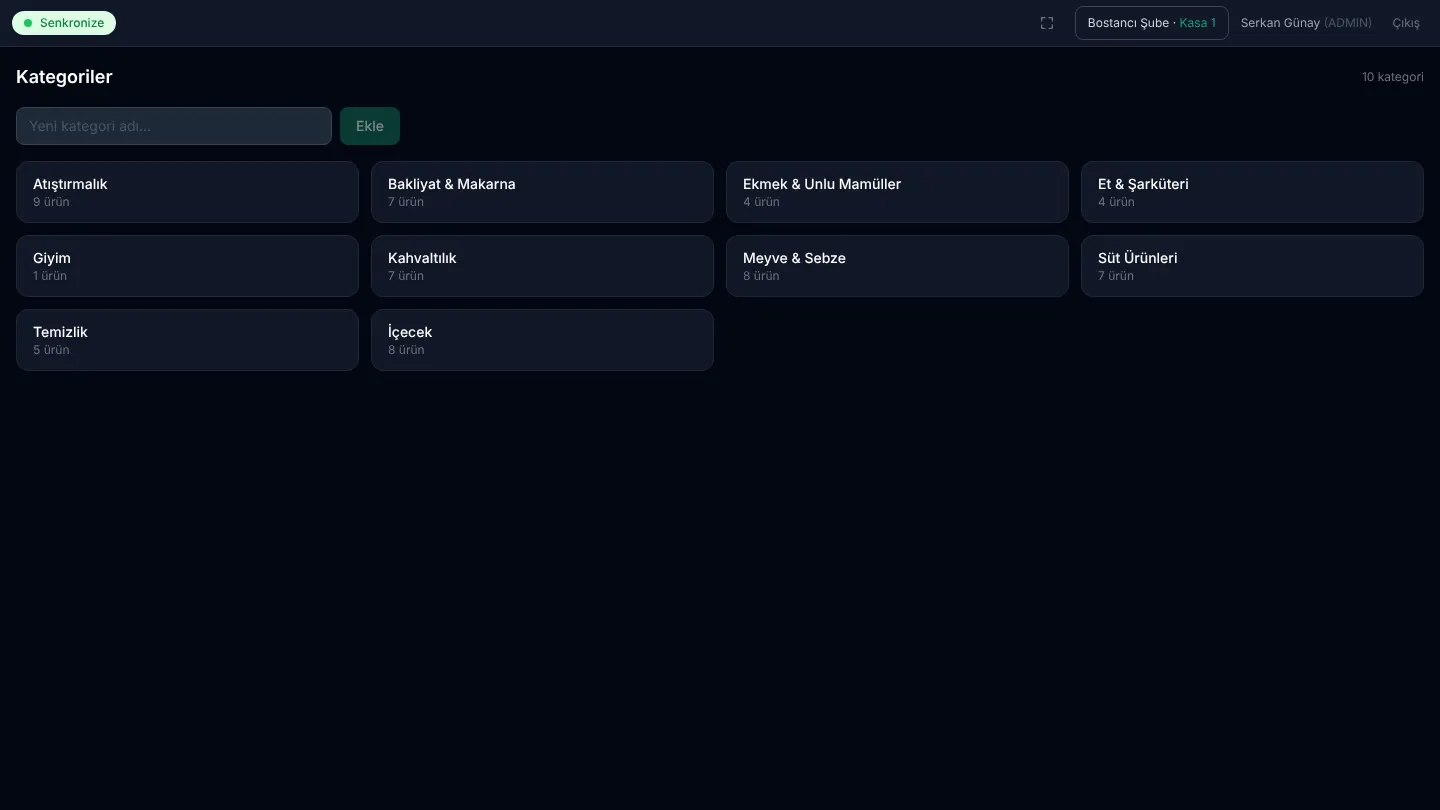Viewport: 1440px width, 810px height.
Task: Open Bostancı Şube Kasa 1 selector
Action: 1151,23
